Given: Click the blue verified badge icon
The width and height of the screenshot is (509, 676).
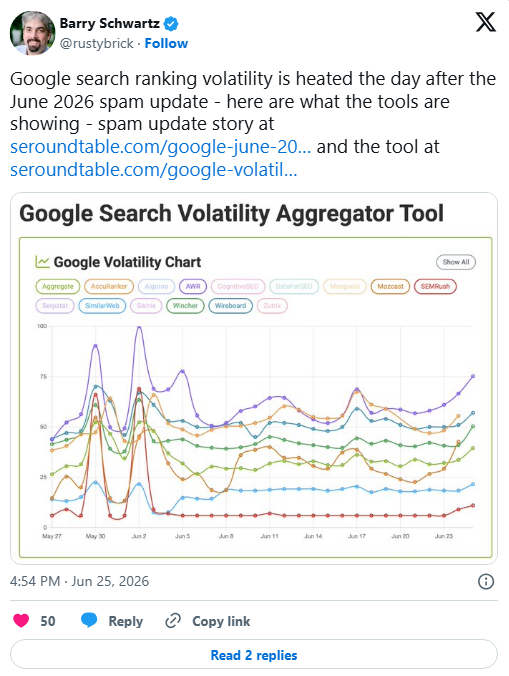Looking at the screenshot, I should (x=171, y=24).
